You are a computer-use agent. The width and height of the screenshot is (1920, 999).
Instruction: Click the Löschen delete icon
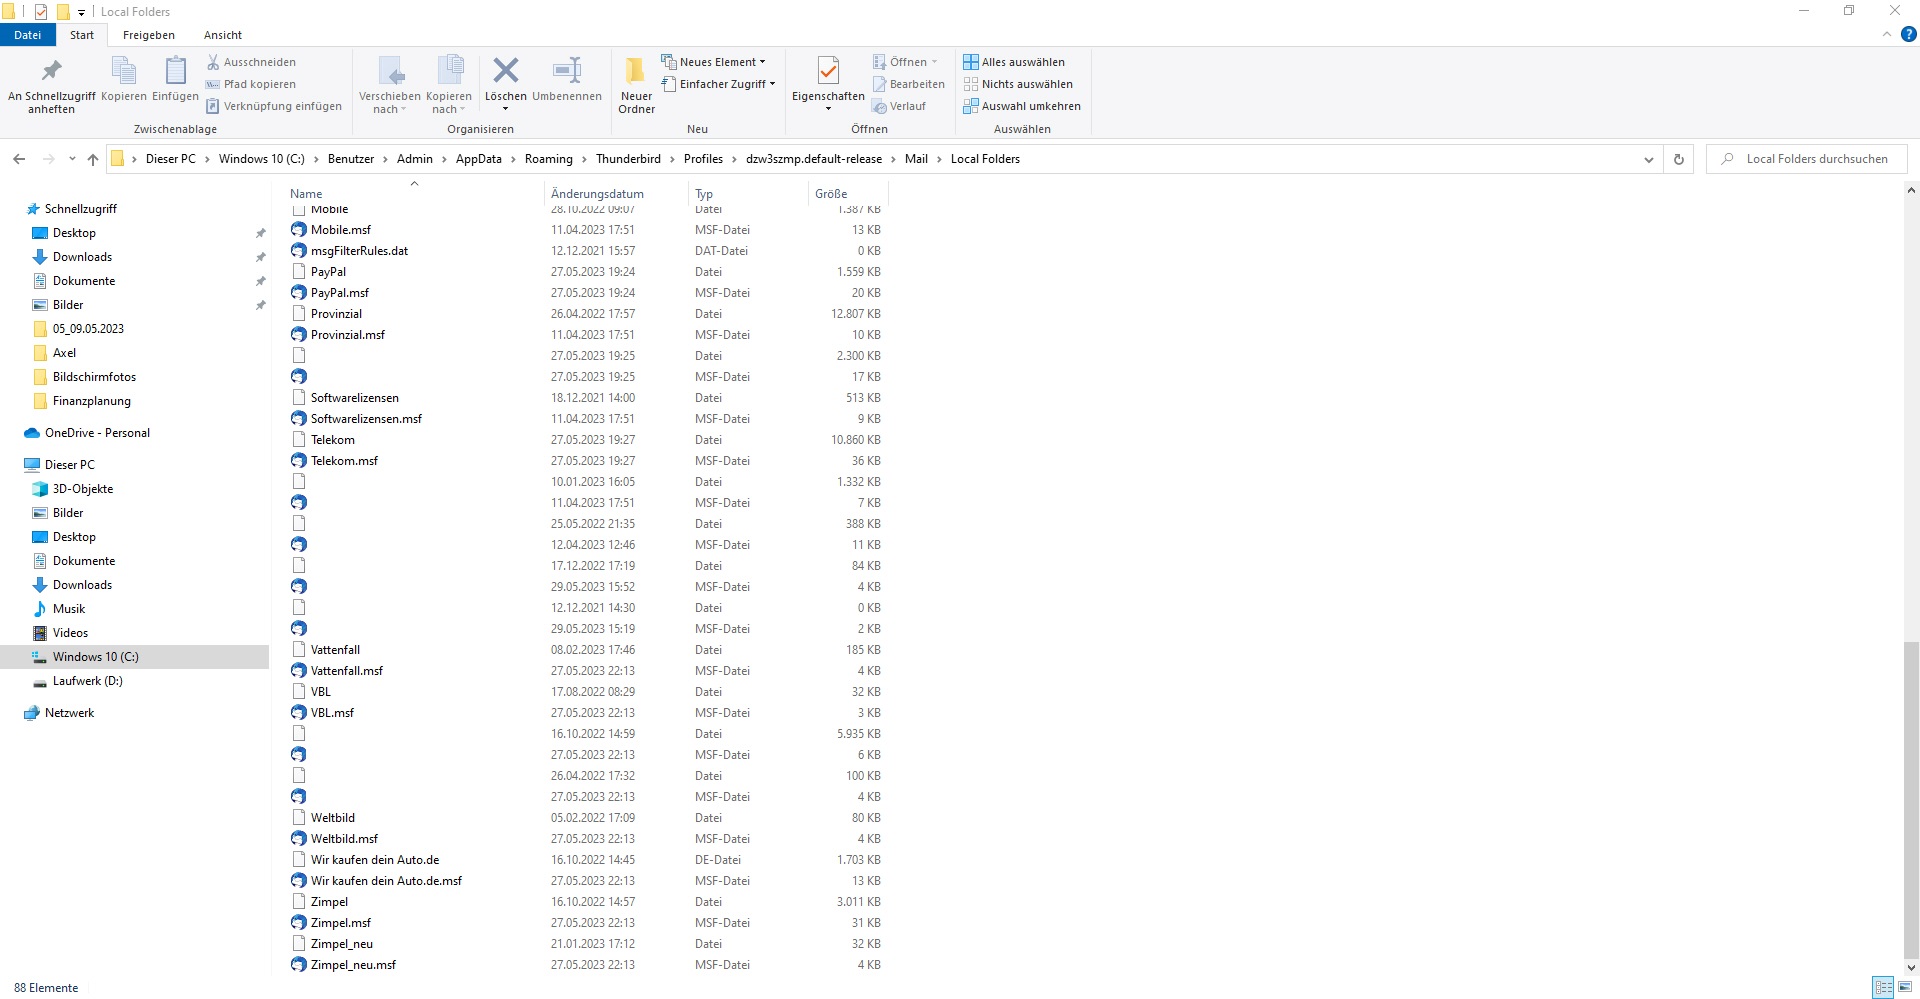(x=506, y=72)
